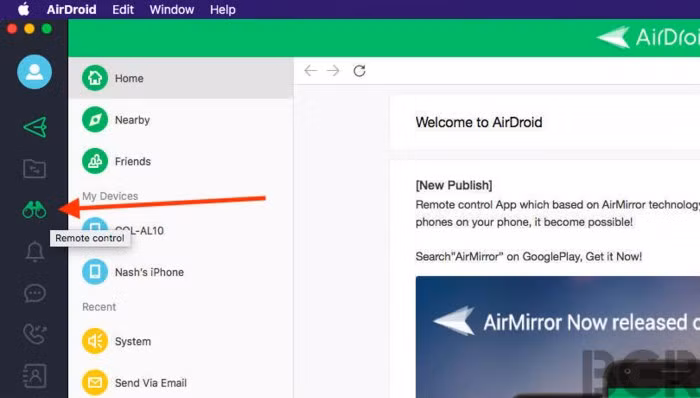Click the AirDroid logo in green header
This screenshot has width=700, height=398.
coord(648,37)
